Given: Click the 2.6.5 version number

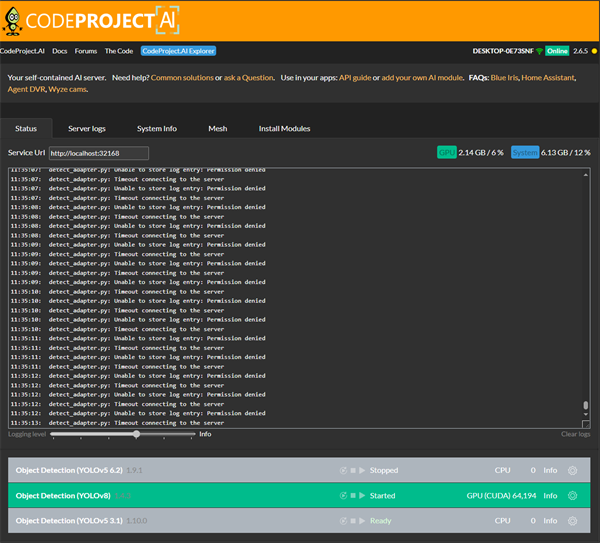Looking at the screenshot, I should click(x=580, y=51).
